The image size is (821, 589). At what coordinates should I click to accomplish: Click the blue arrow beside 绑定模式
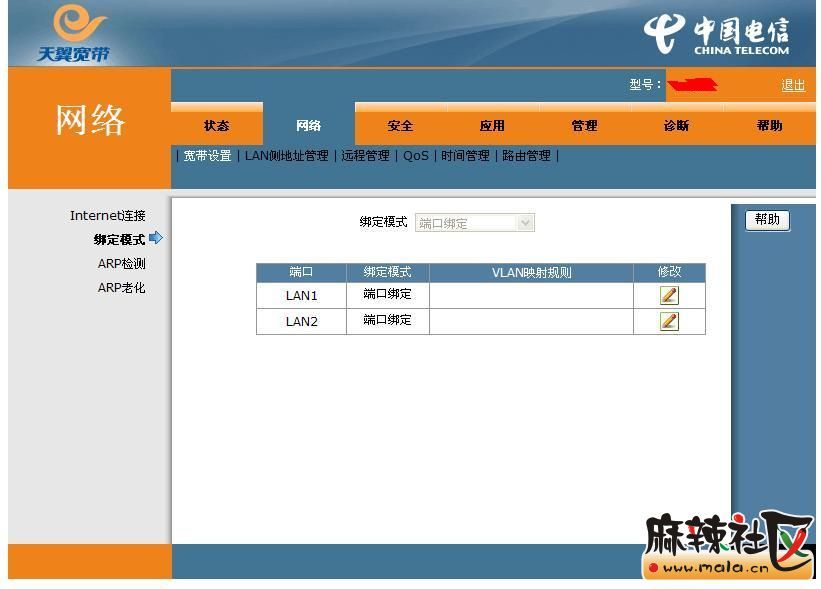156,238
